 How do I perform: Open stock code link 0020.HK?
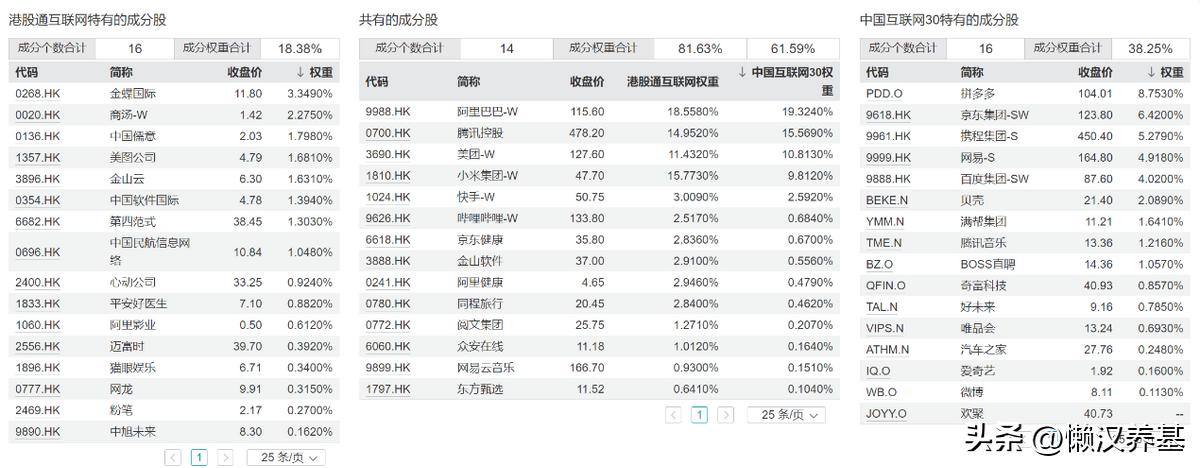[38, 115]
